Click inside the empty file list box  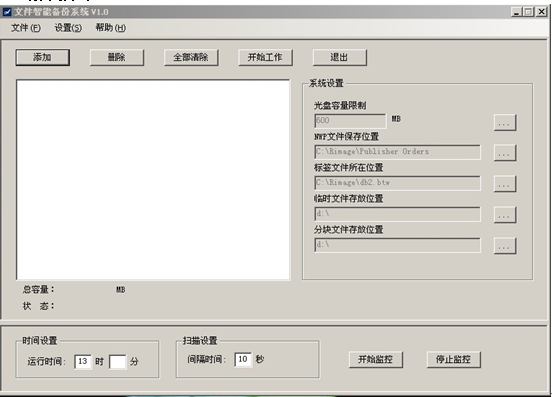(153, 179)
